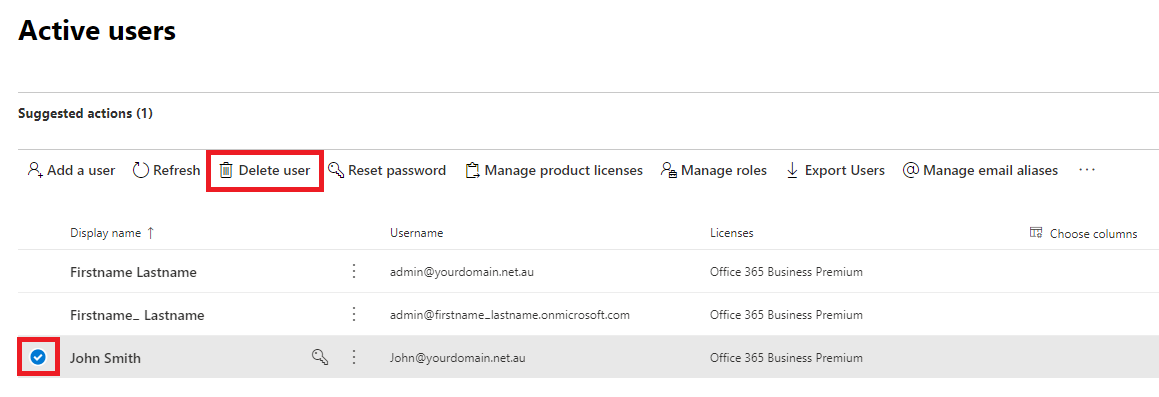The width and height of the screenshot is (1159, 397).
Task: Expand Suggested actions (1) section
Action: (85, 114)
